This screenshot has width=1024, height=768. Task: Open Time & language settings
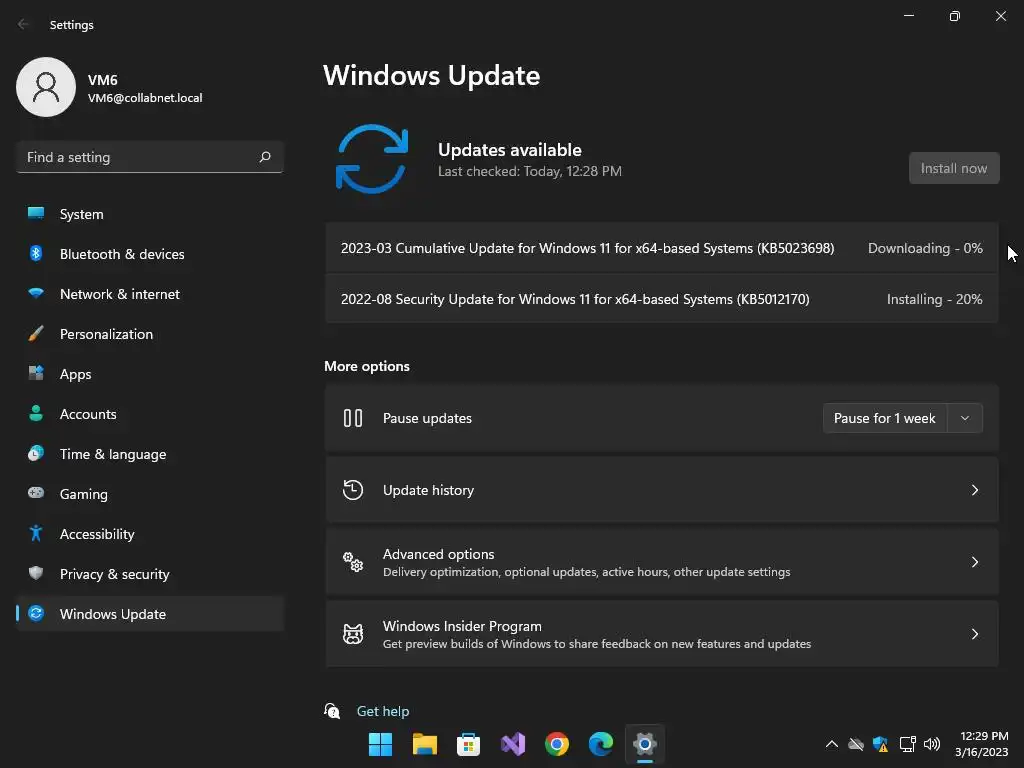point(150,453)
